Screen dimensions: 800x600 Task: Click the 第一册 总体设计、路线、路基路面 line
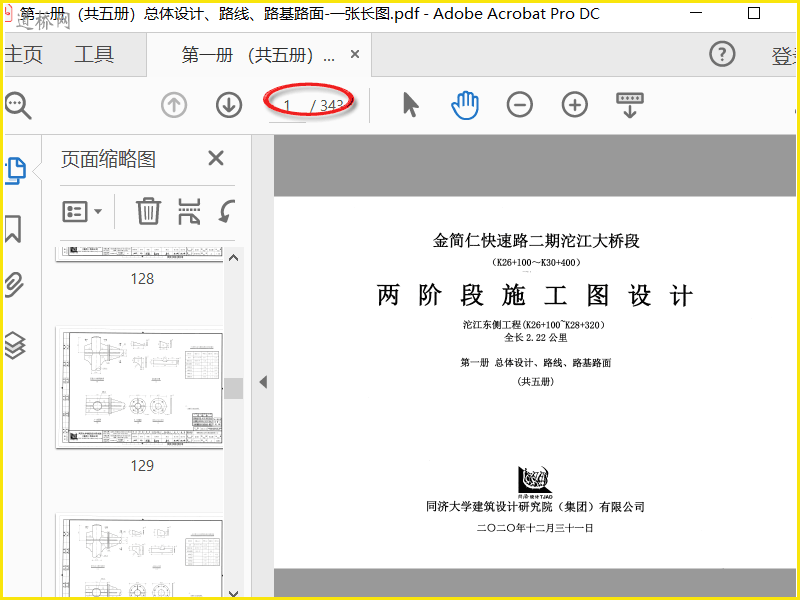[x=536, y=363]
